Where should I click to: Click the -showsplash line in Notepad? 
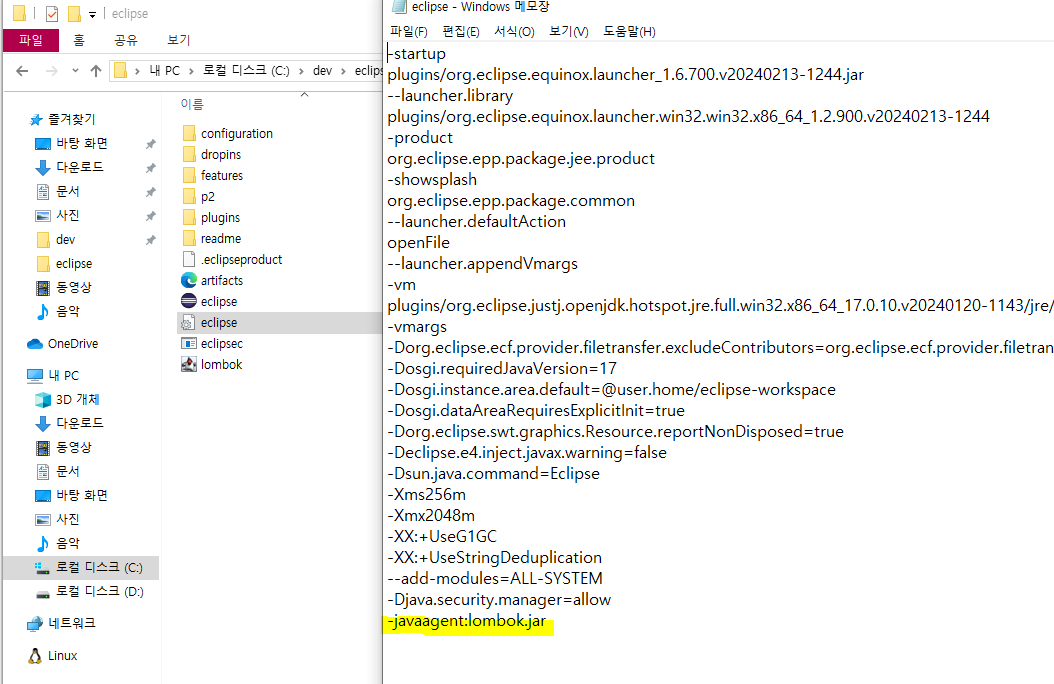(432, 179)
